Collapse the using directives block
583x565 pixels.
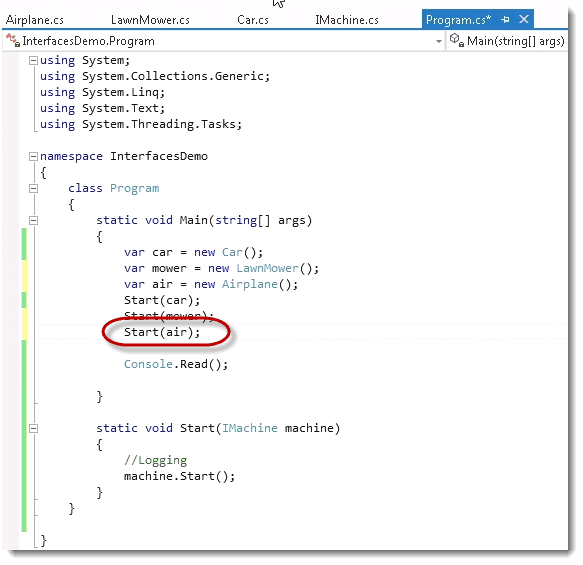click(33, 60)
